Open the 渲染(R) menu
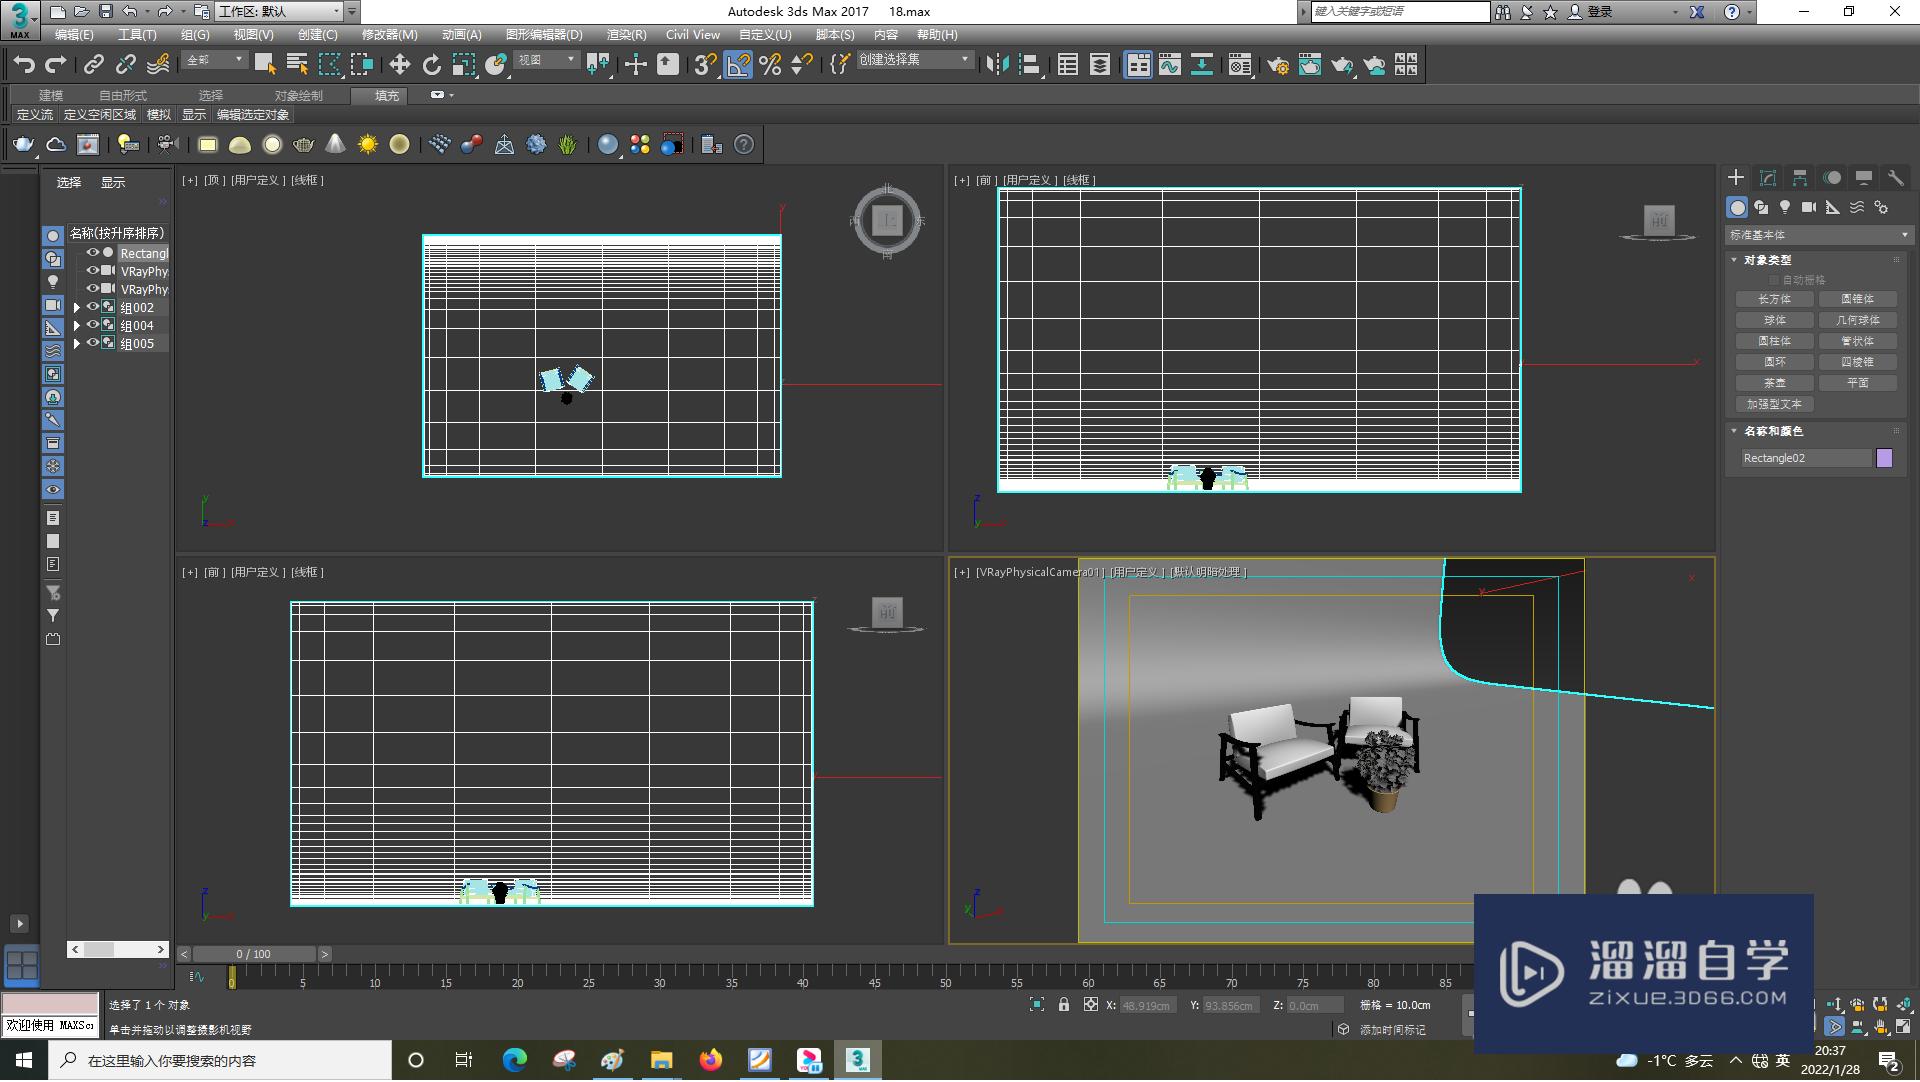The width and height of the screenshot is (1920, 1082). click(x=626, y=34)
